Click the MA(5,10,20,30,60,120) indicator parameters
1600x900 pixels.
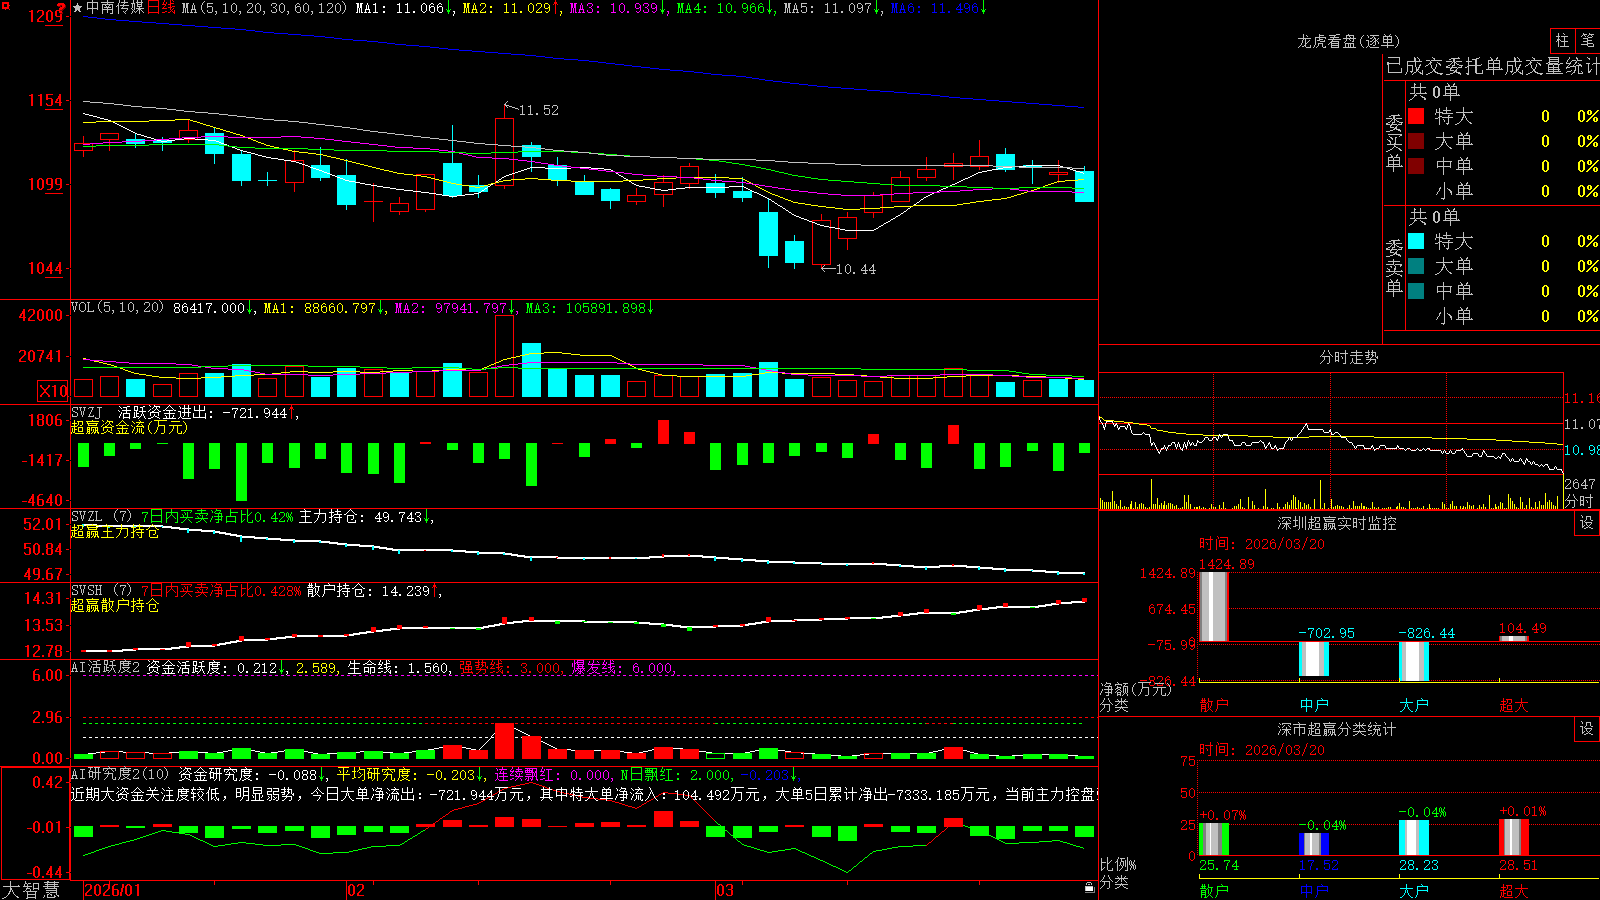(264, 8)
